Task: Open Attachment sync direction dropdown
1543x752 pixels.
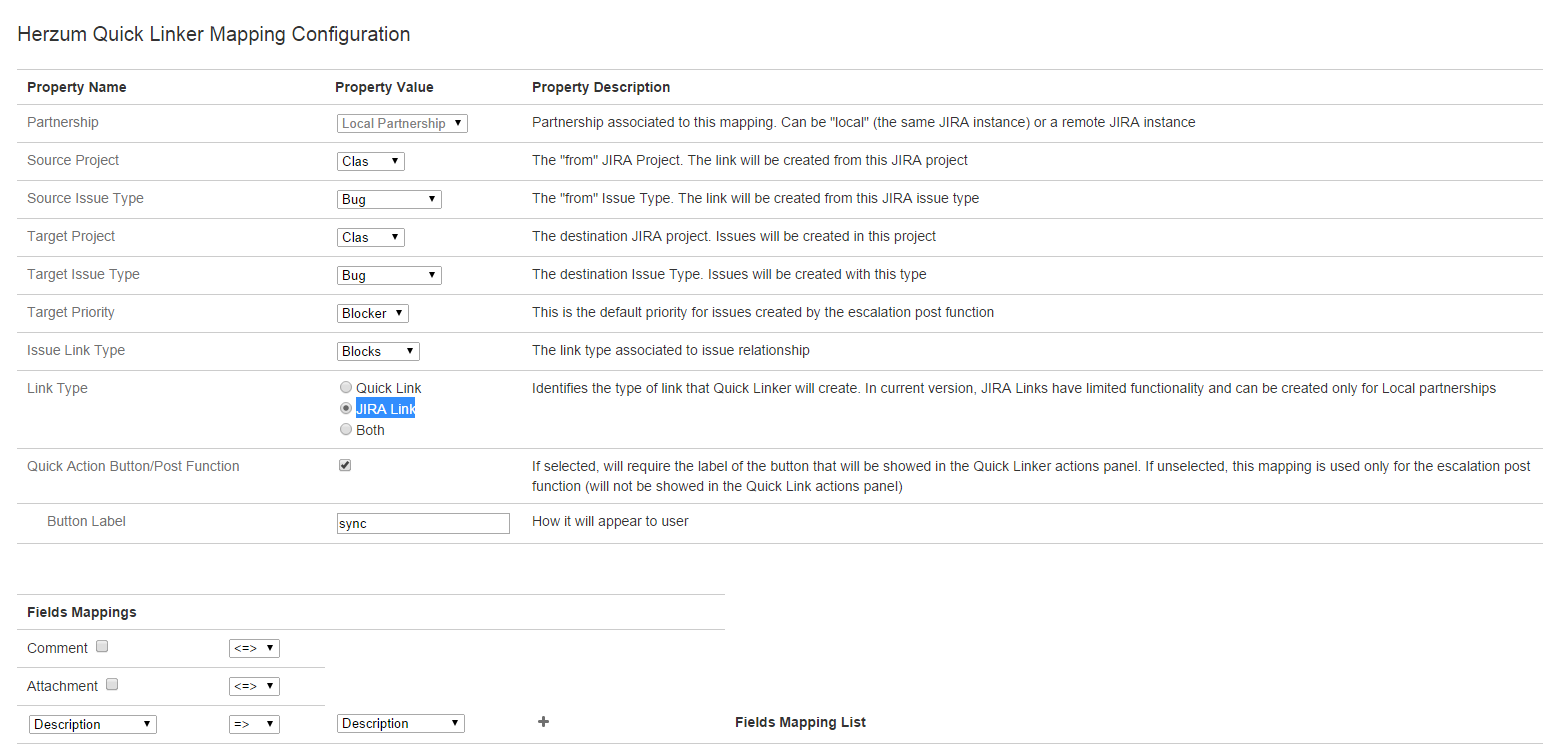Action: click(x=254, y=687)
